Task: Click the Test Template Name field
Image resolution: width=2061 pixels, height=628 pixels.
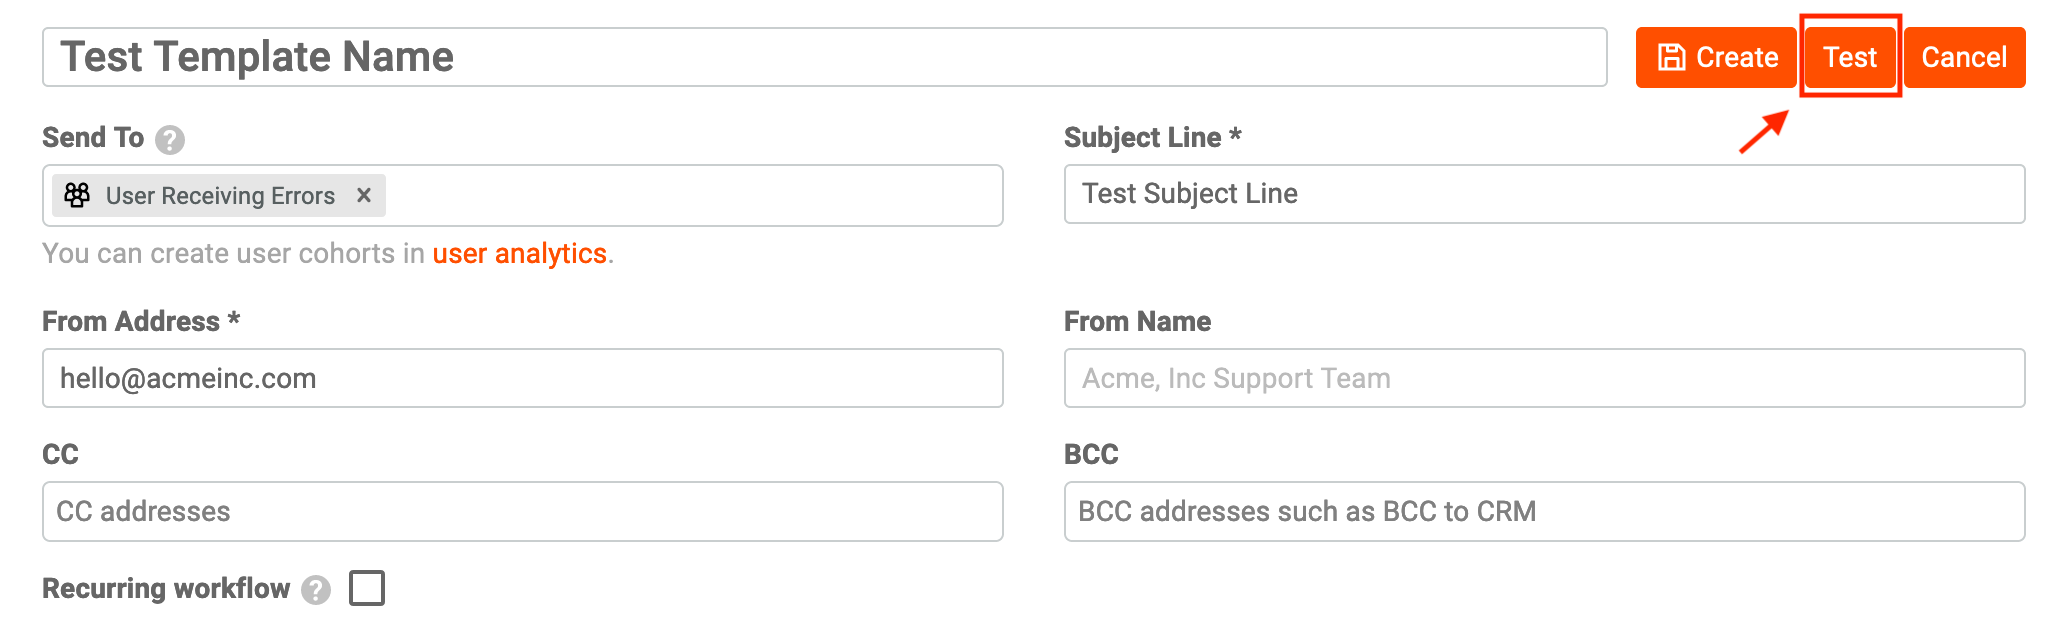Action: 824,57
